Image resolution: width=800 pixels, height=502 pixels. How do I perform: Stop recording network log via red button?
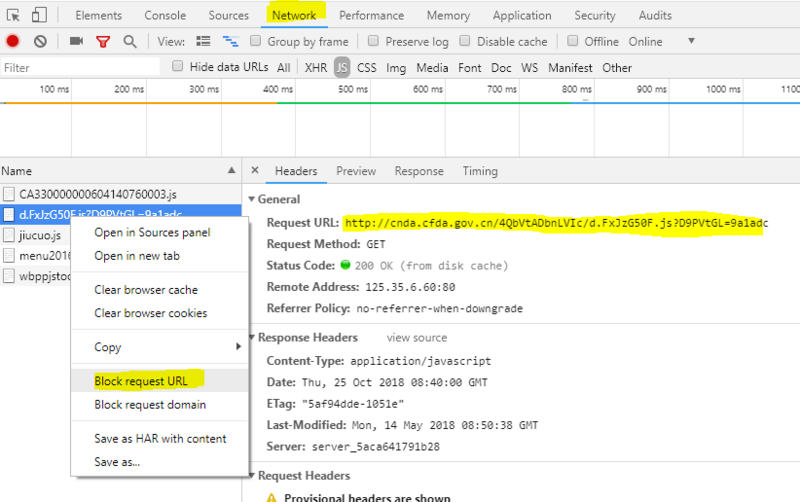(13, 41)
